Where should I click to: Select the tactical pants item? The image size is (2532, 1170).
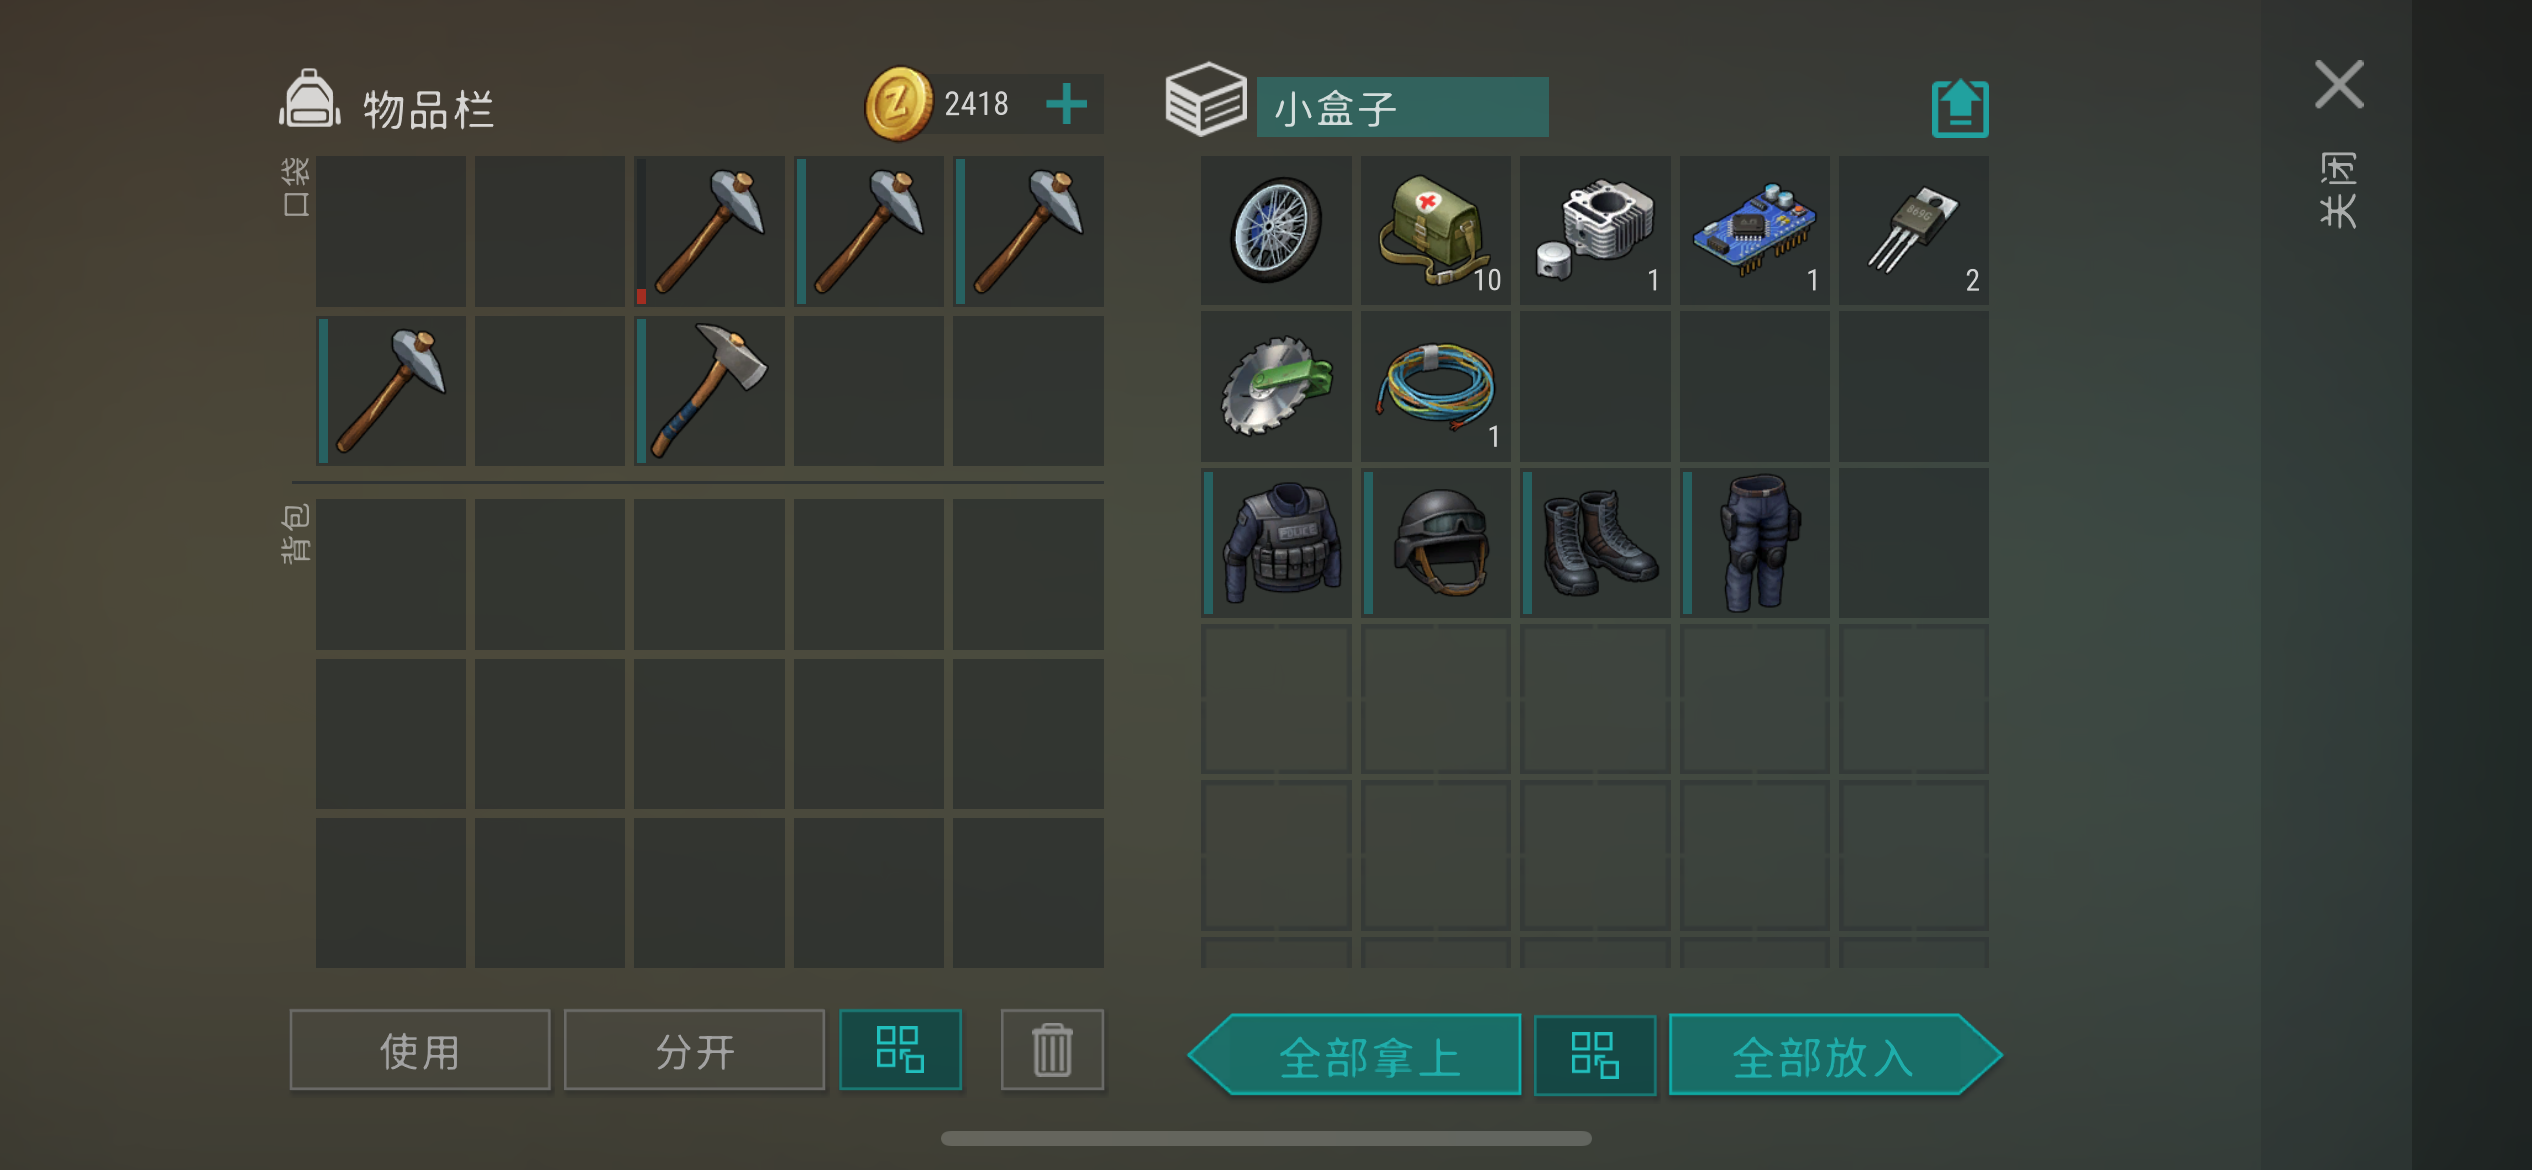[1754, 543]
